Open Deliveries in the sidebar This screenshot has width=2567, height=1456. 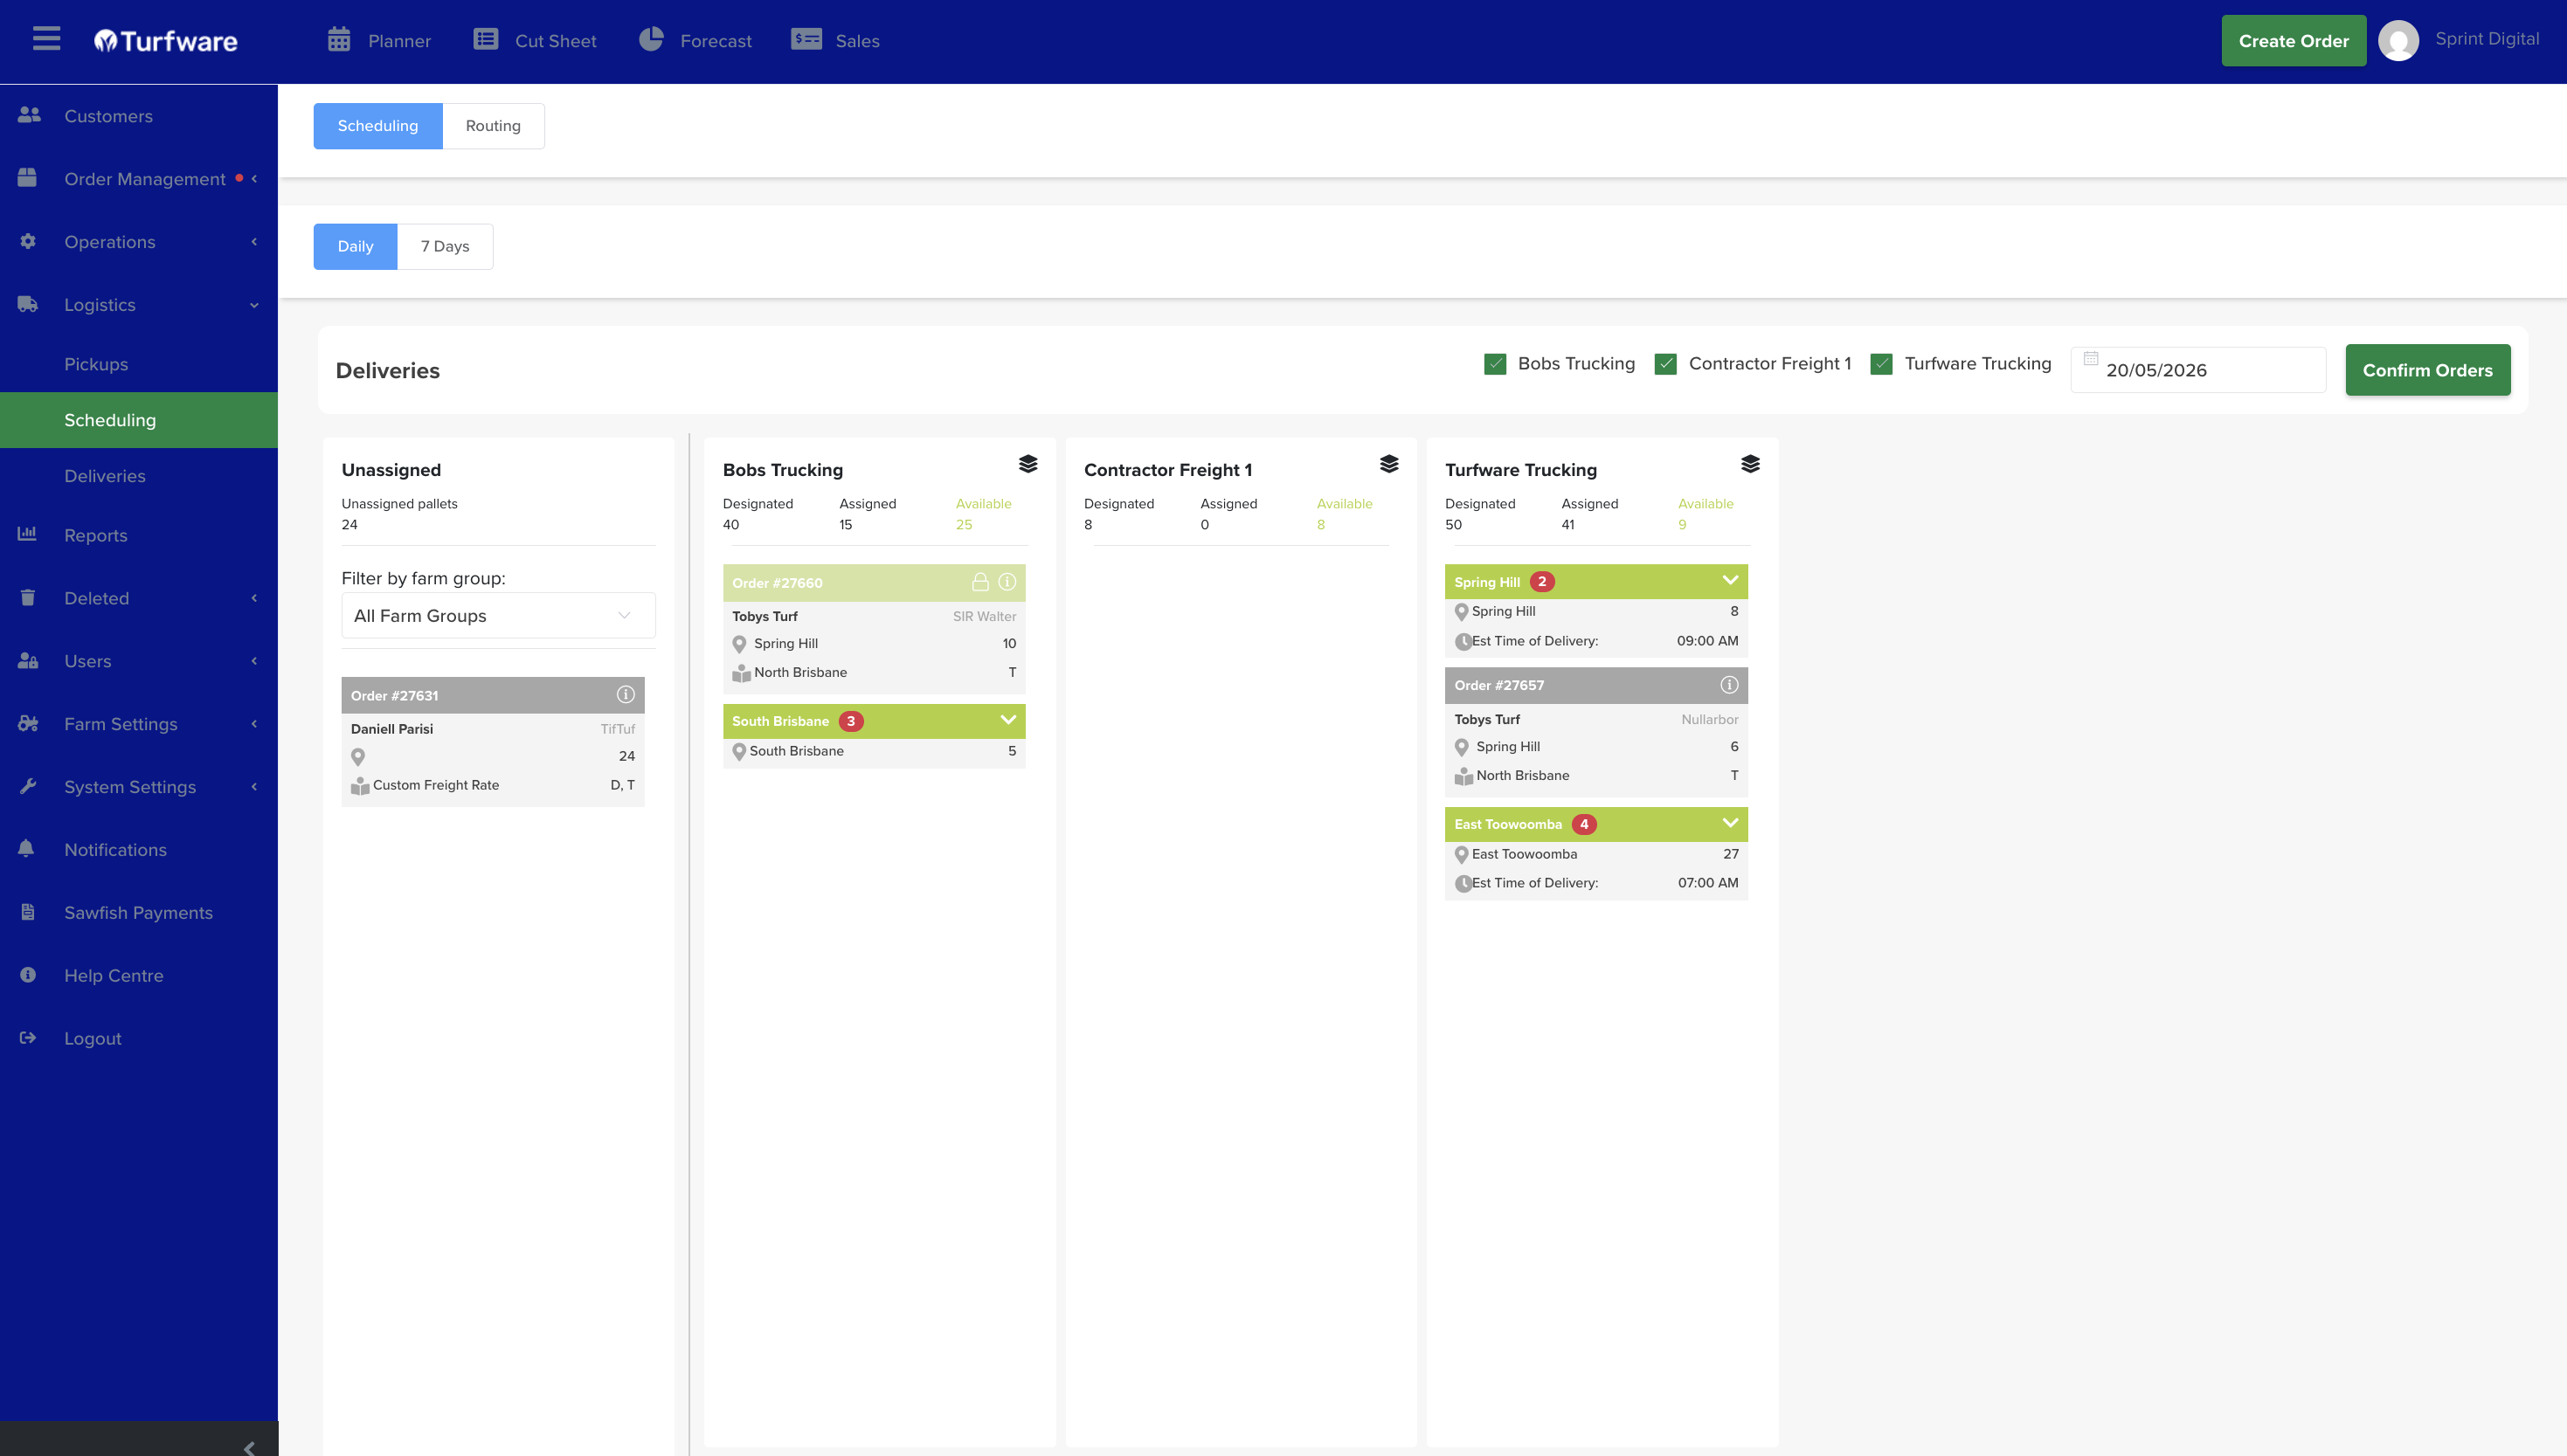[x=105, y=476]
